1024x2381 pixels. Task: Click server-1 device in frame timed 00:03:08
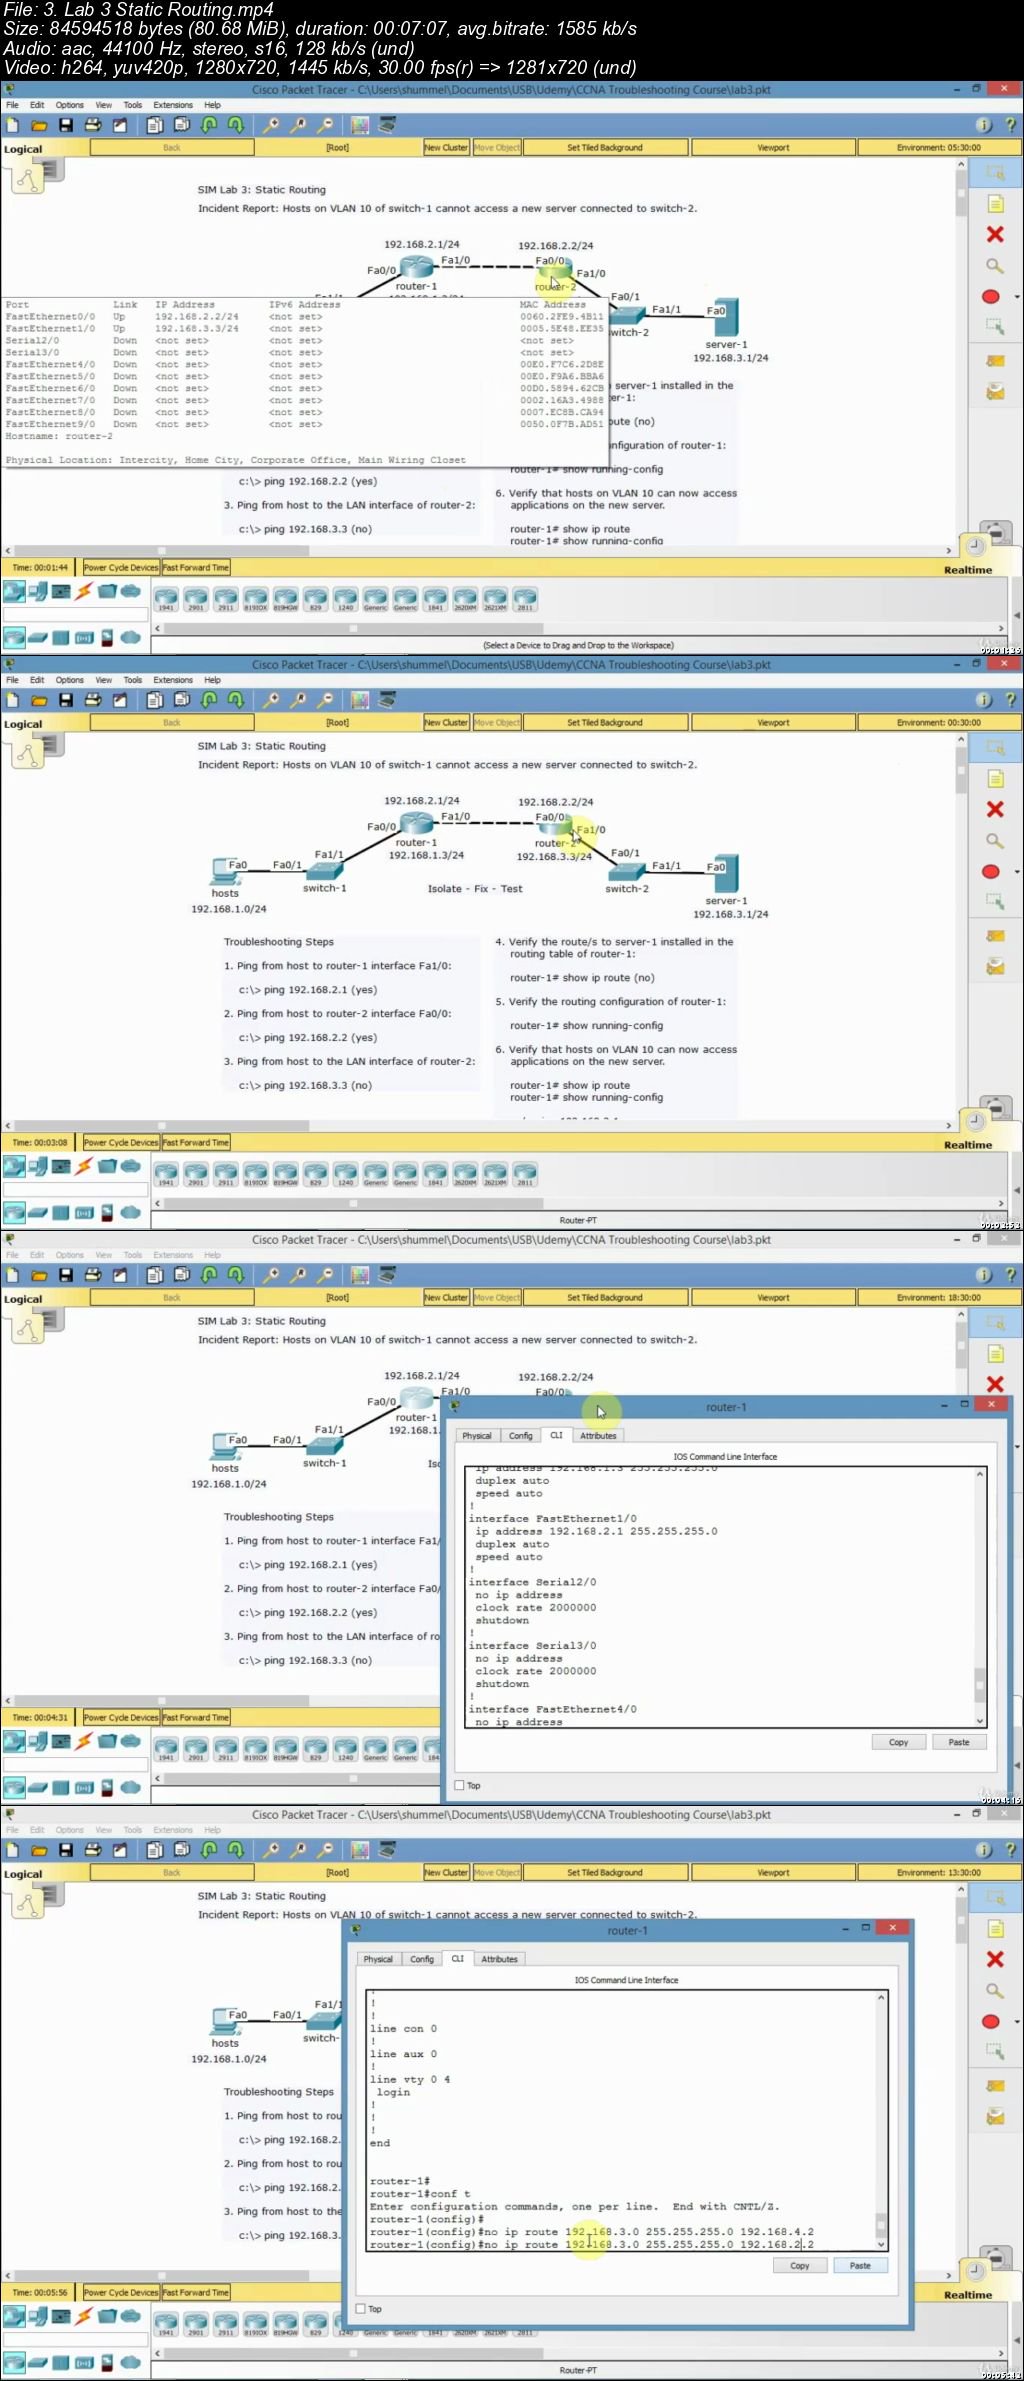tap(726, 875)
